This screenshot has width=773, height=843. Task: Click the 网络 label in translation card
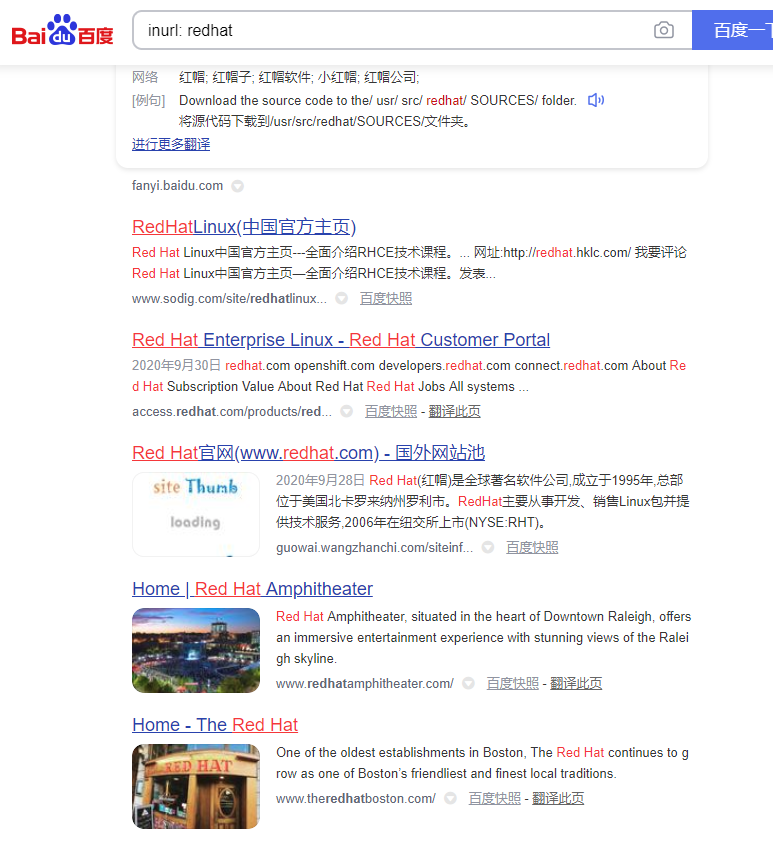coord(145,77)
